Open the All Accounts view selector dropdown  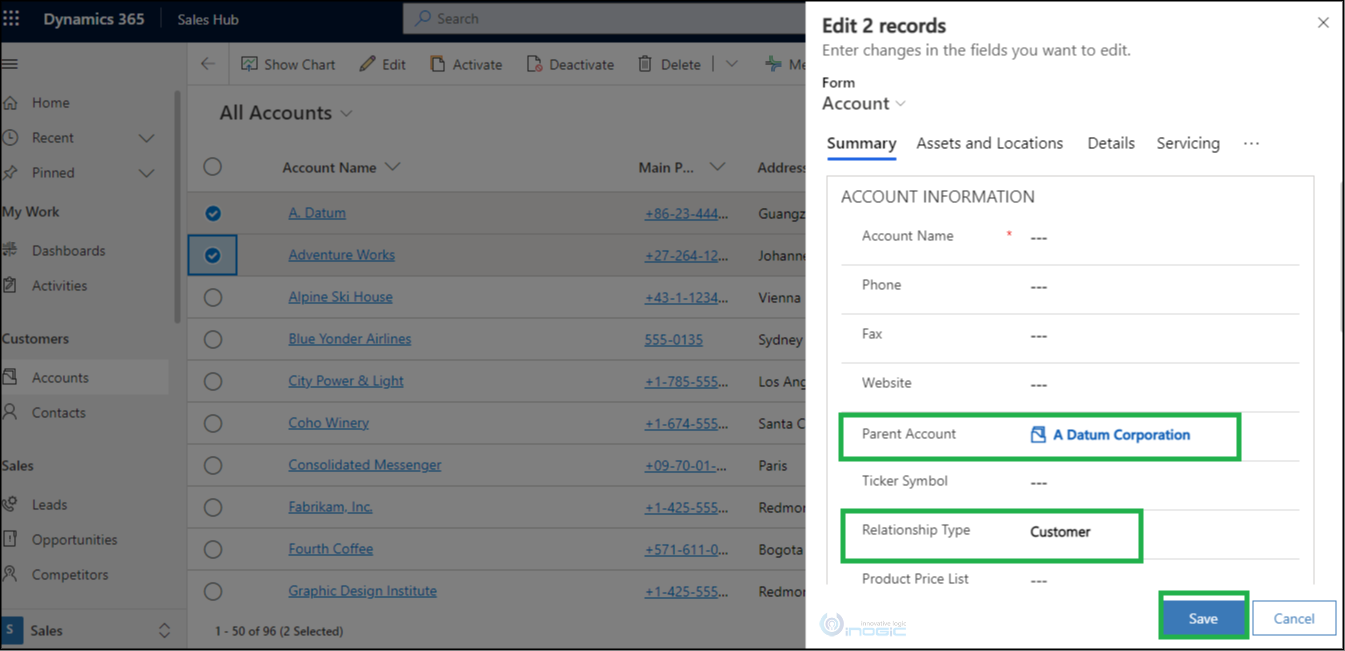347,114
